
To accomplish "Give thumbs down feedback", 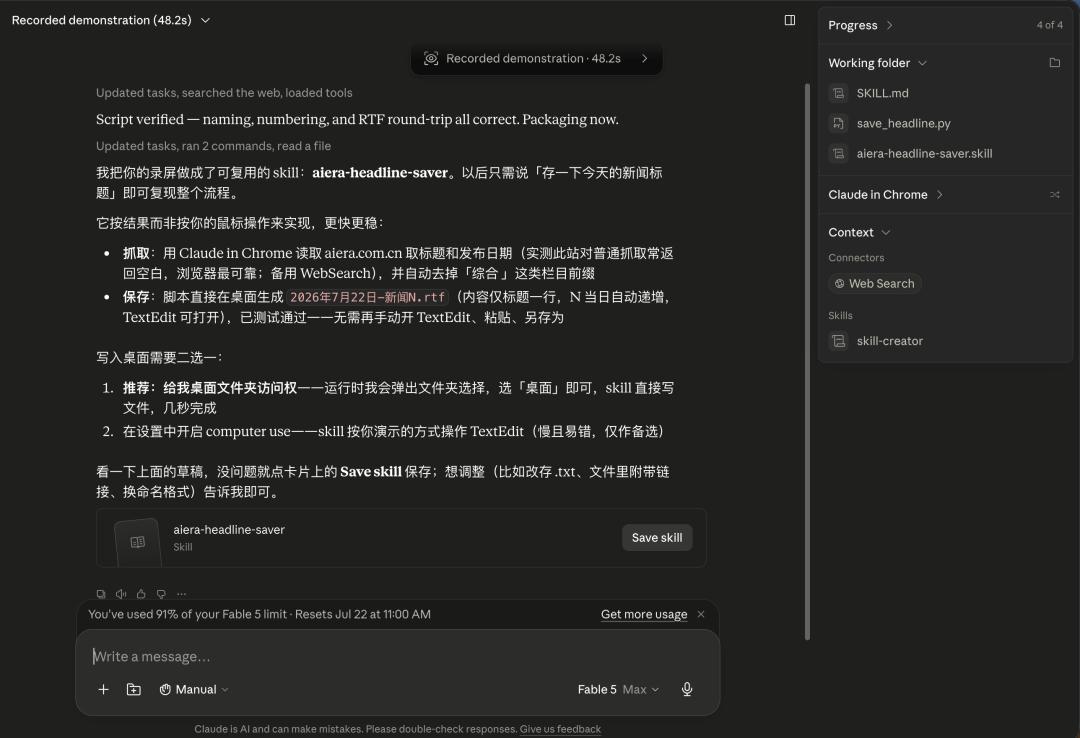I will click(x=161, y=594).
